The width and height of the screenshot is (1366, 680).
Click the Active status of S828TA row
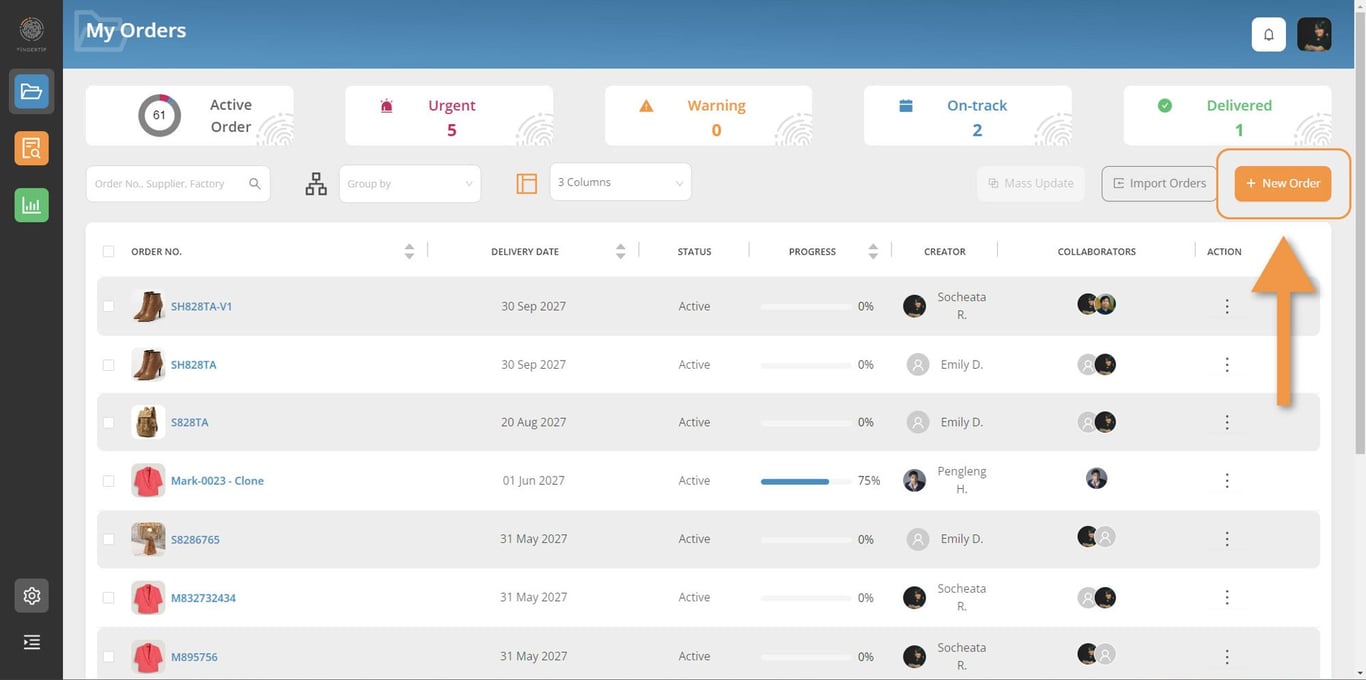(x=694, y=423)
